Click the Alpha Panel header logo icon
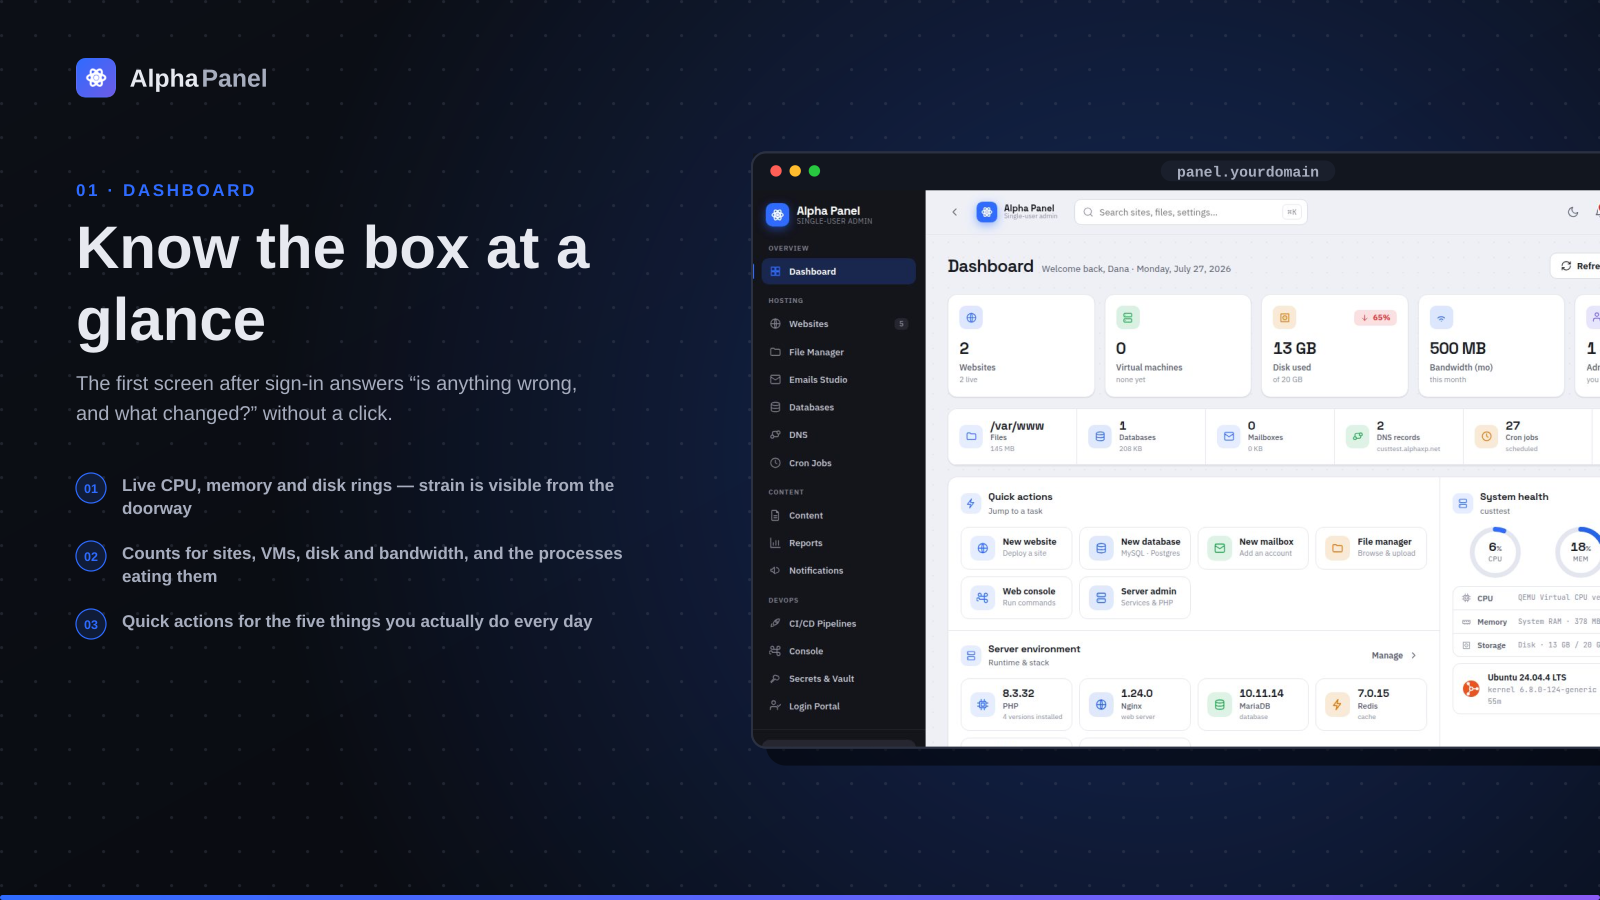Screen dimensions: 1600x900 (x=987, y=212)
